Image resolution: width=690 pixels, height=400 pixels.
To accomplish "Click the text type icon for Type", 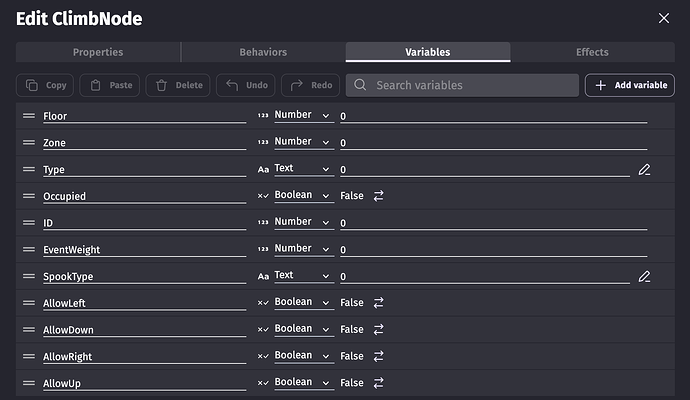I will click(263, 169).
